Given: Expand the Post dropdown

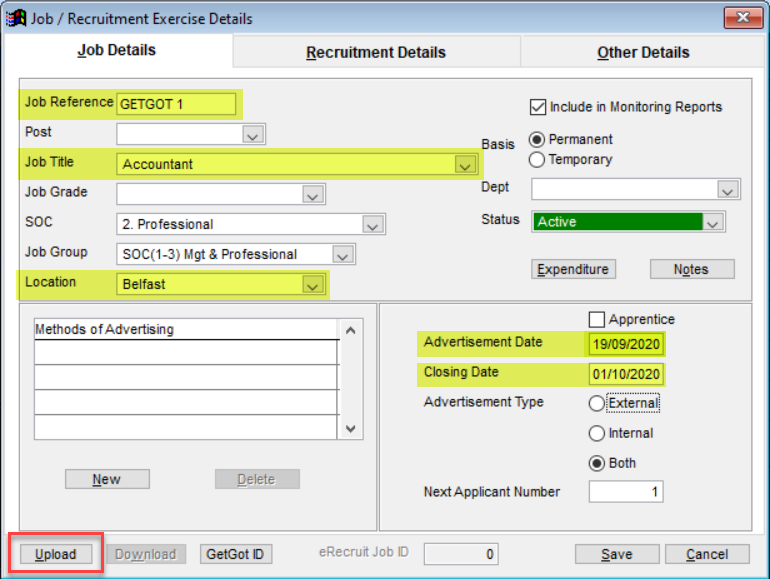Looking at the screenshot, I should pos(253,134).
